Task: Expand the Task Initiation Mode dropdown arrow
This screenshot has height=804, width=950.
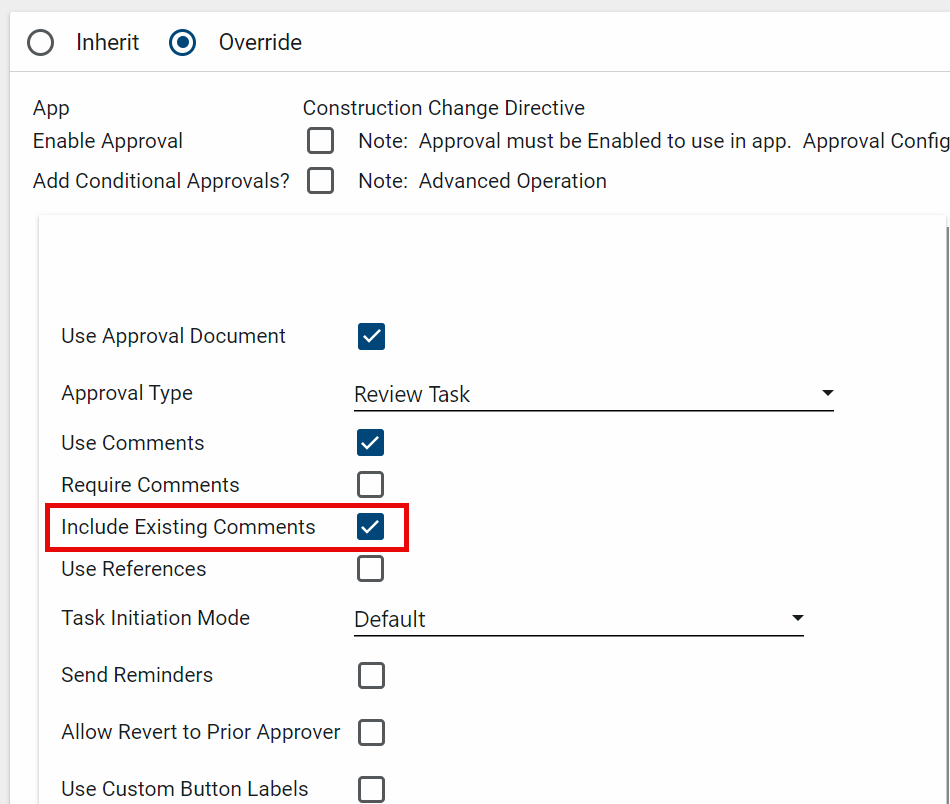Action: pyautogui.click(x=797, y=618)
